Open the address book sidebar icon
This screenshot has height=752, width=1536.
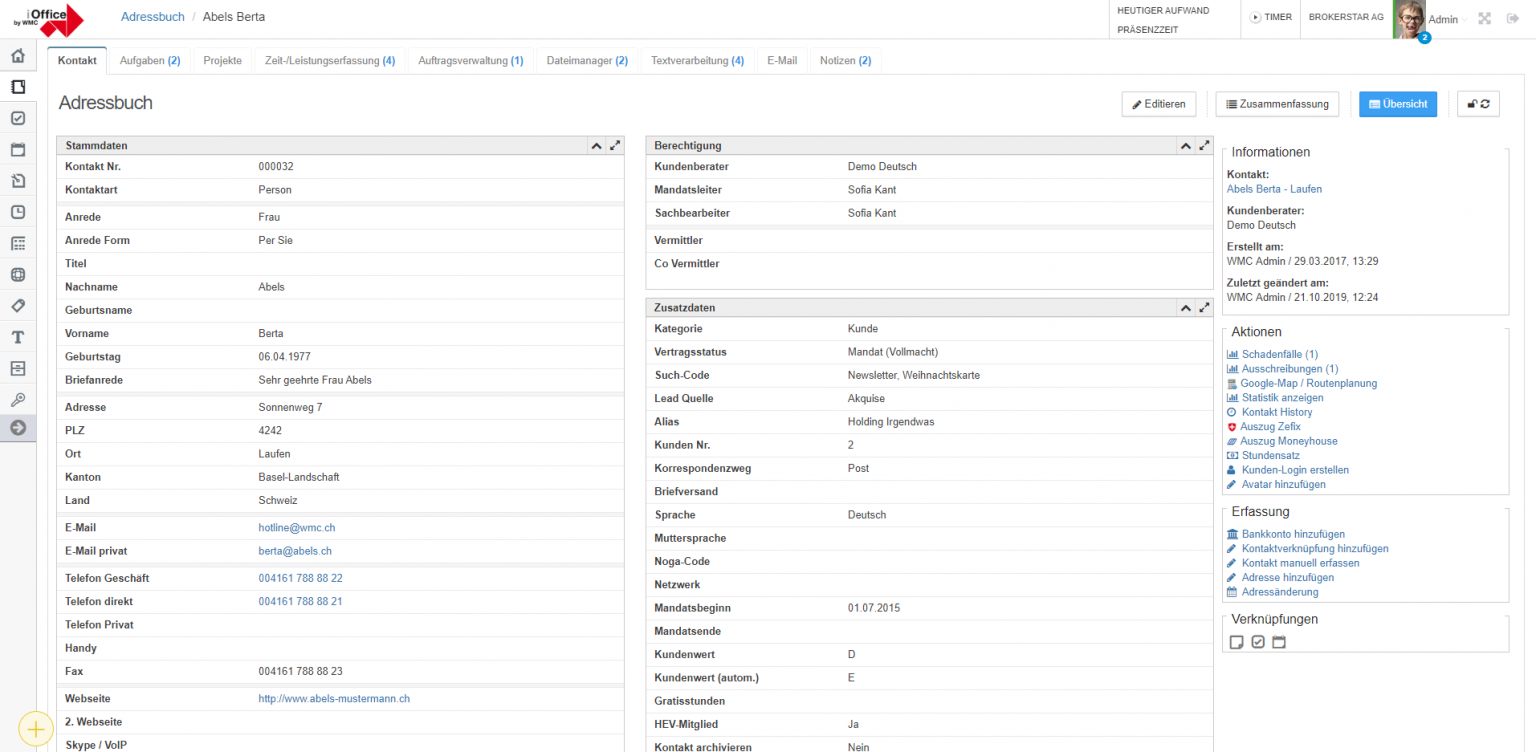coord(18,87)
